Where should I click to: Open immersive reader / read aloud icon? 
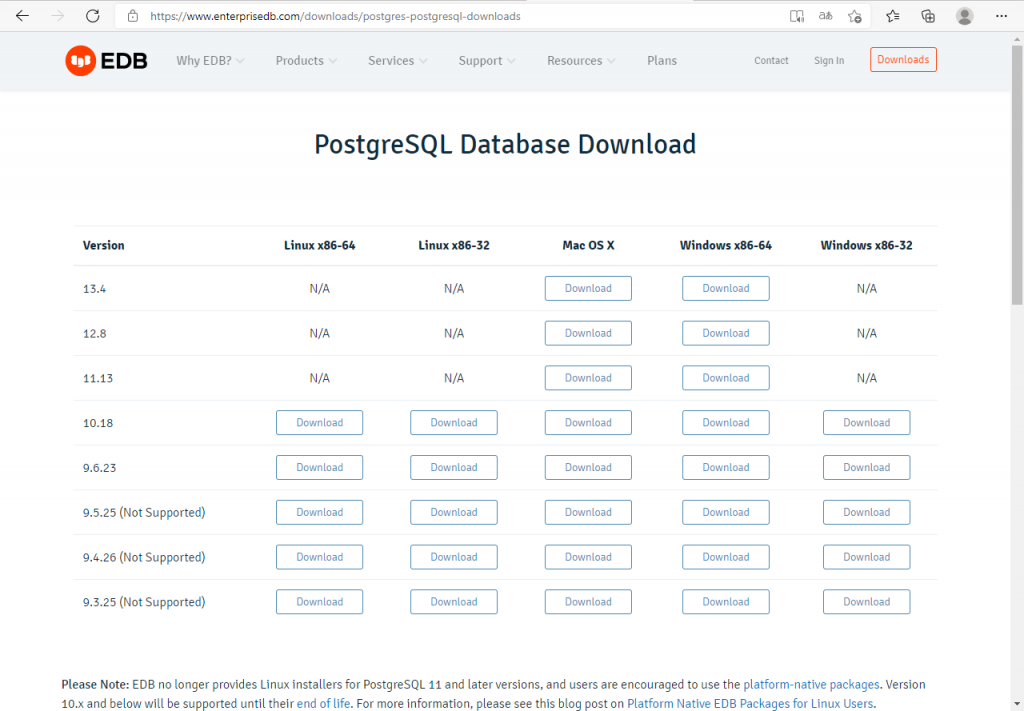(797, 16)
